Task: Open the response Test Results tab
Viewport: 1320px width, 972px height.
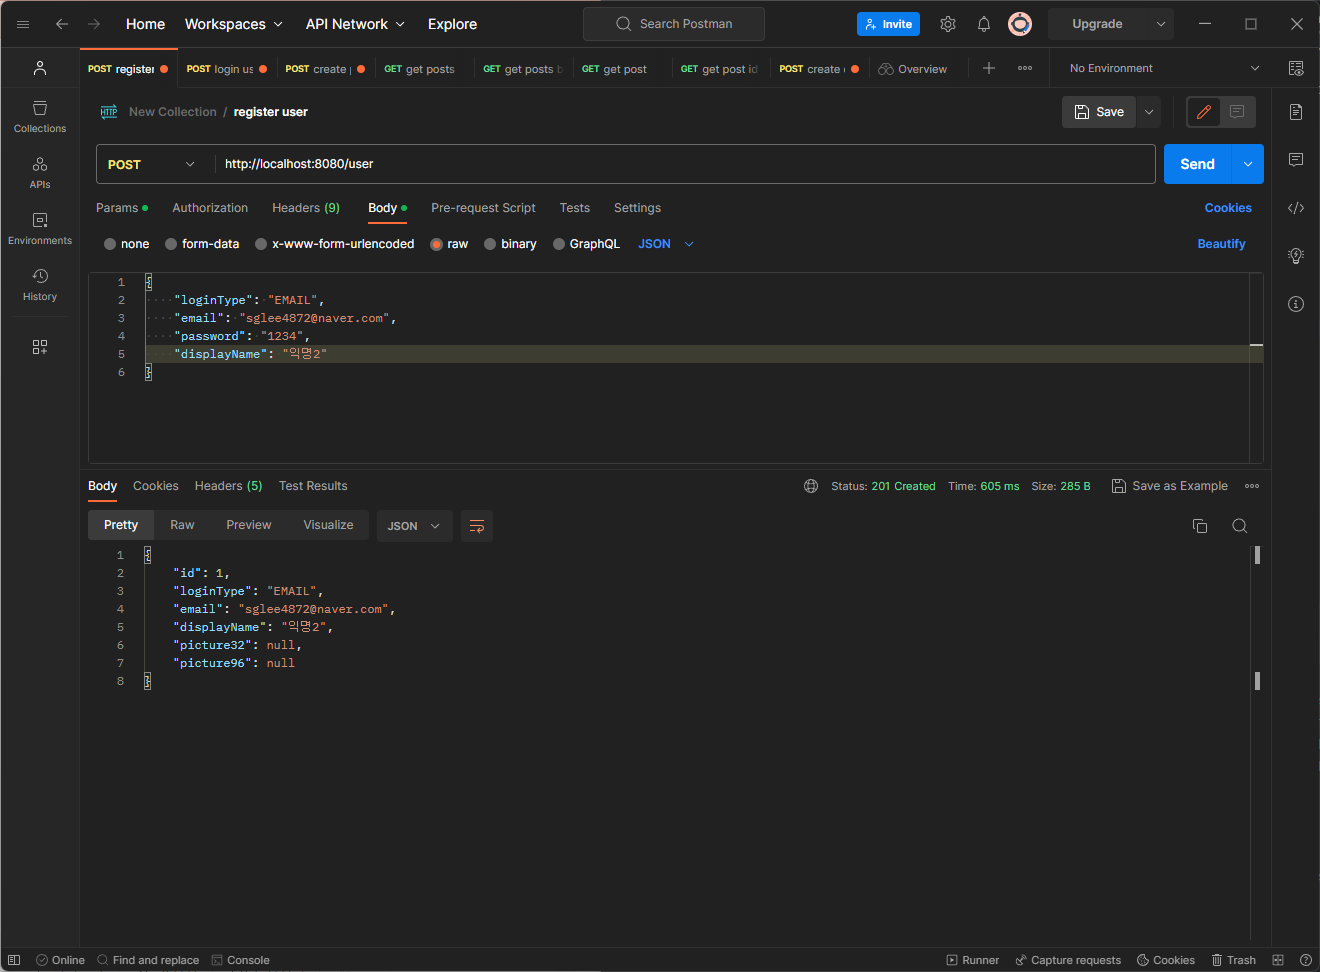Action: coord(313,486)
